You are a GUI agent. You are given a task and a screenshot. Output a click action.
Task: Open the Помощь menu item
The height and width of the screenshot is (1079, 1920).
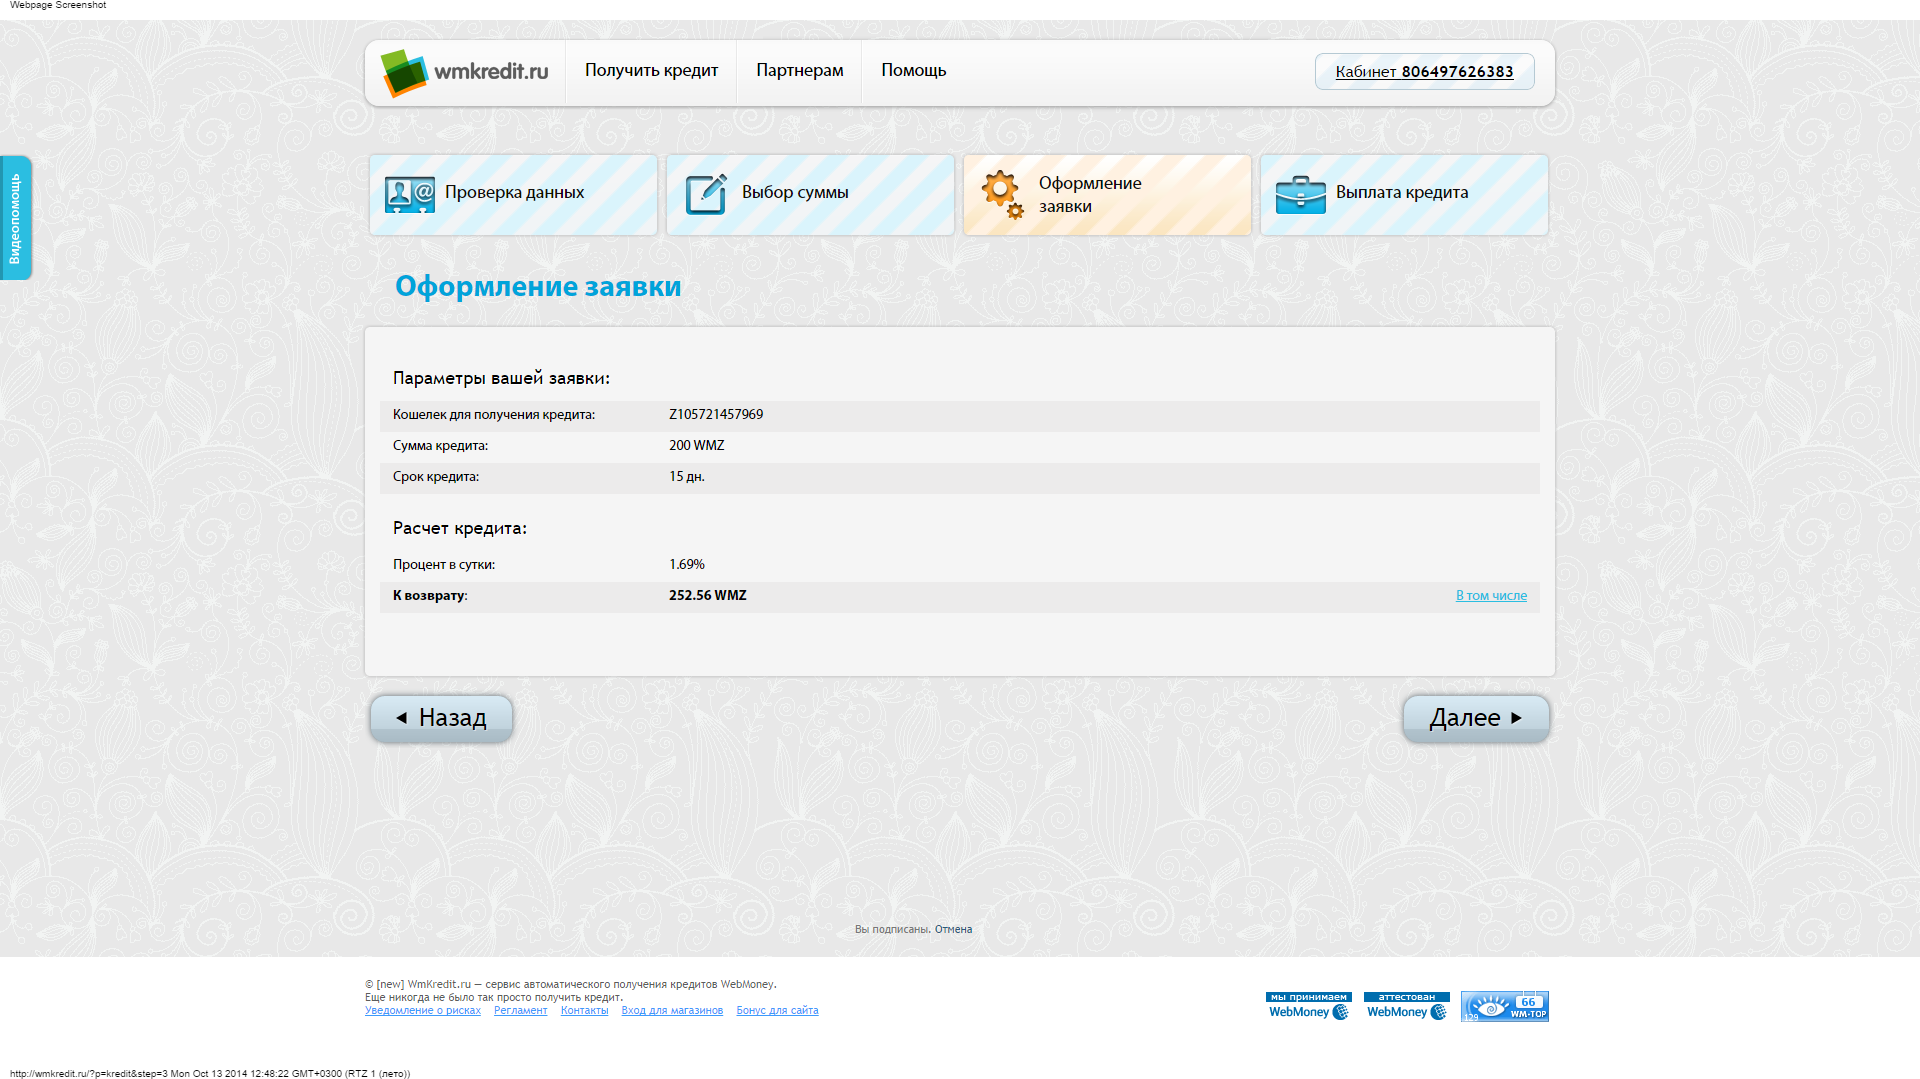[x=913, y=71]
